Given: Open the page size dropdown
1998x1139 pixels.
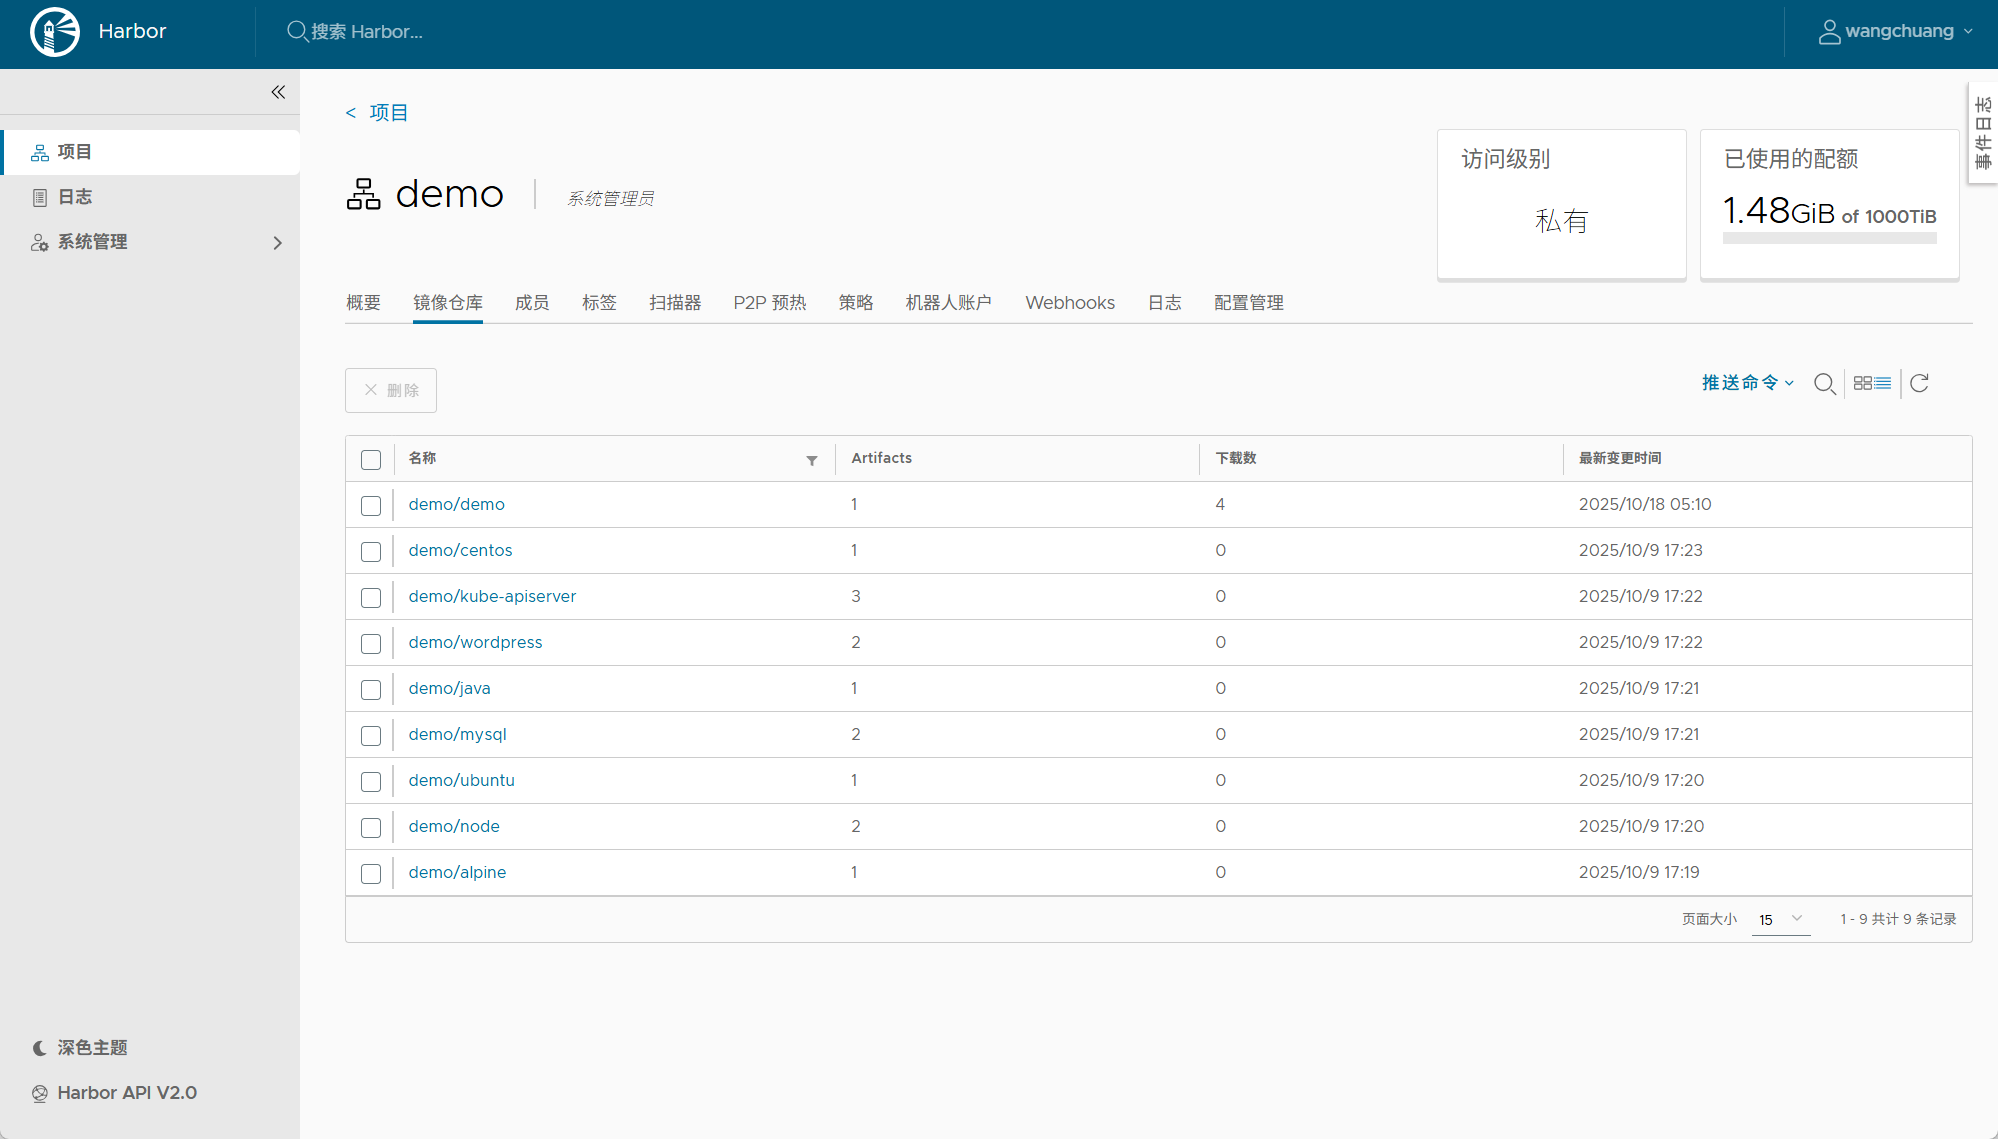Looking at the screenshot, I should 1780,919.
